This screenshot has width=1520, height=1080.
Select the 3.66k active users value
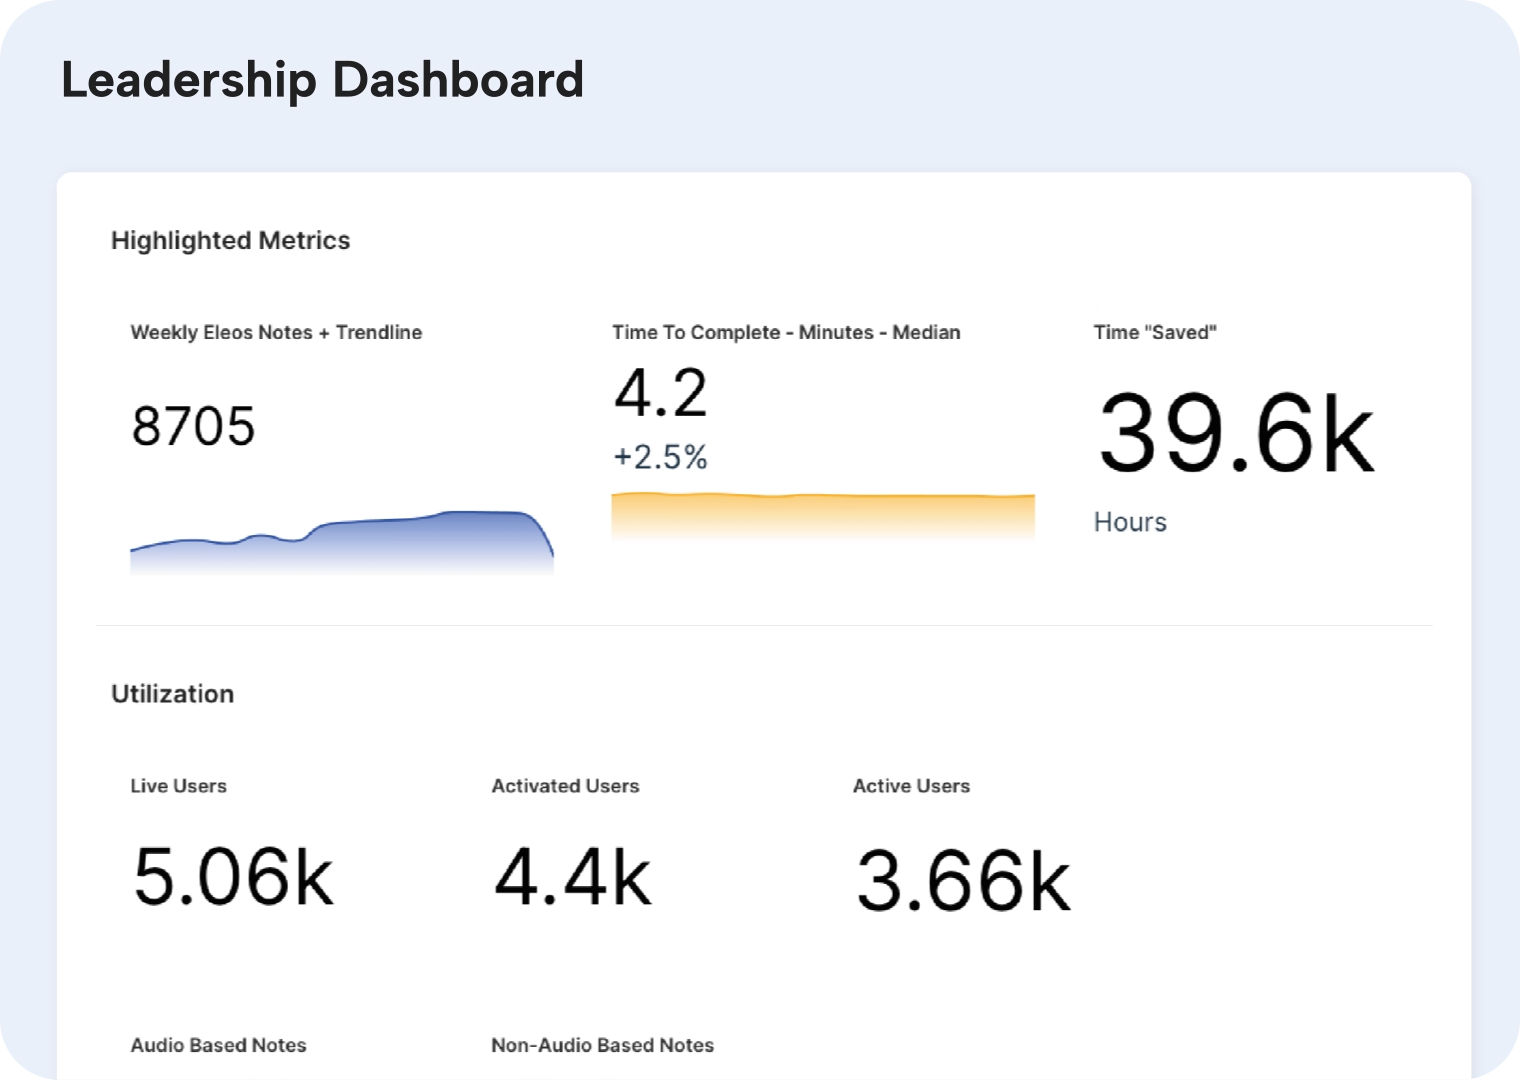tap(963, 880)
